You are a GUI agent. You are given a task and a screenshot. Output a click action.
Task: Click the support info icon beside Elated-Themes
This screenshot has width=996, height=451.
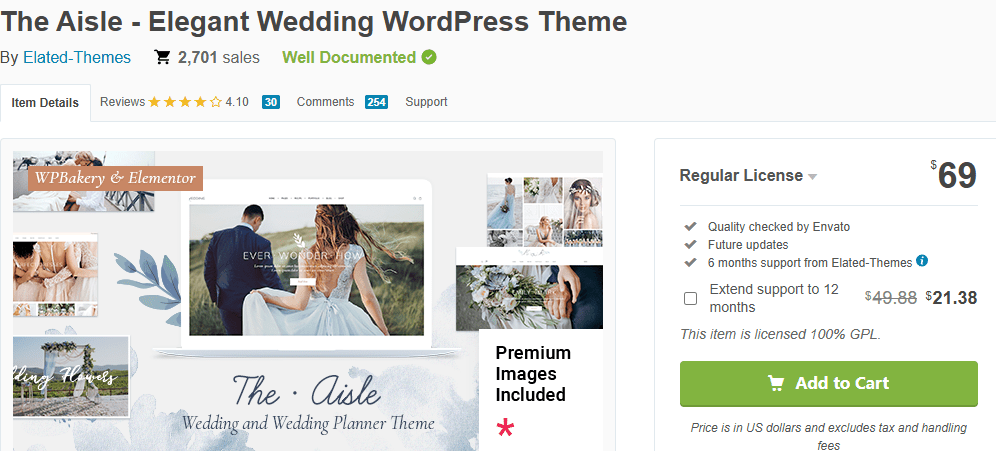(x=922, y=261)
